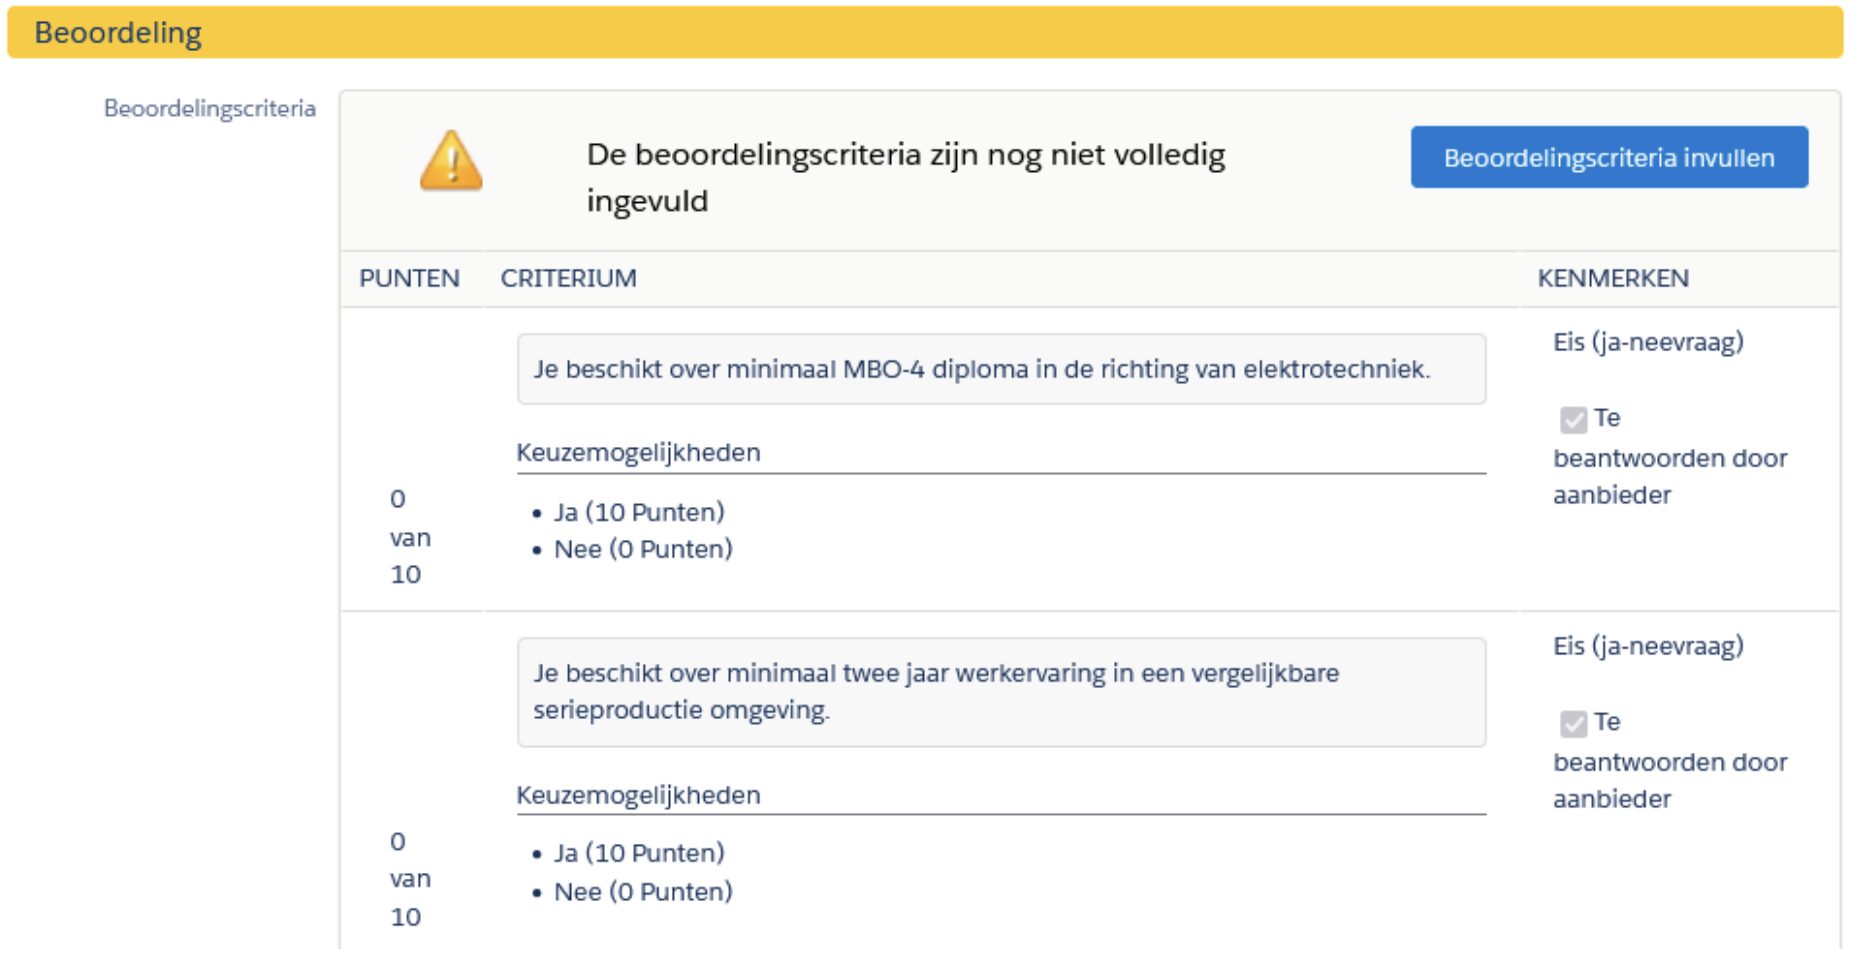Click 'Ja (10 Punten)' under werkervaring criterion
This screenshot has width=1852, height=958.
pyautogui.click(x=639, y=853)
